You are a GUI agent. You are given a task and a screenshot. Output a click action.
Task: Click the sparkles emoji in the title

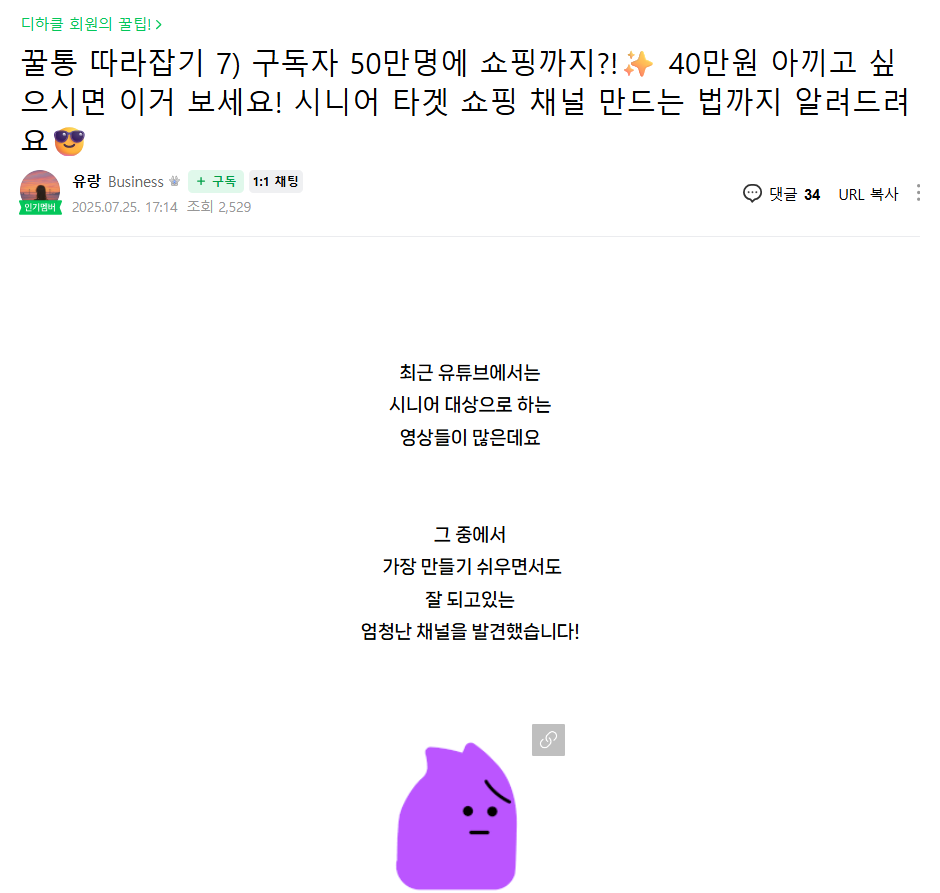coord(638,64)
